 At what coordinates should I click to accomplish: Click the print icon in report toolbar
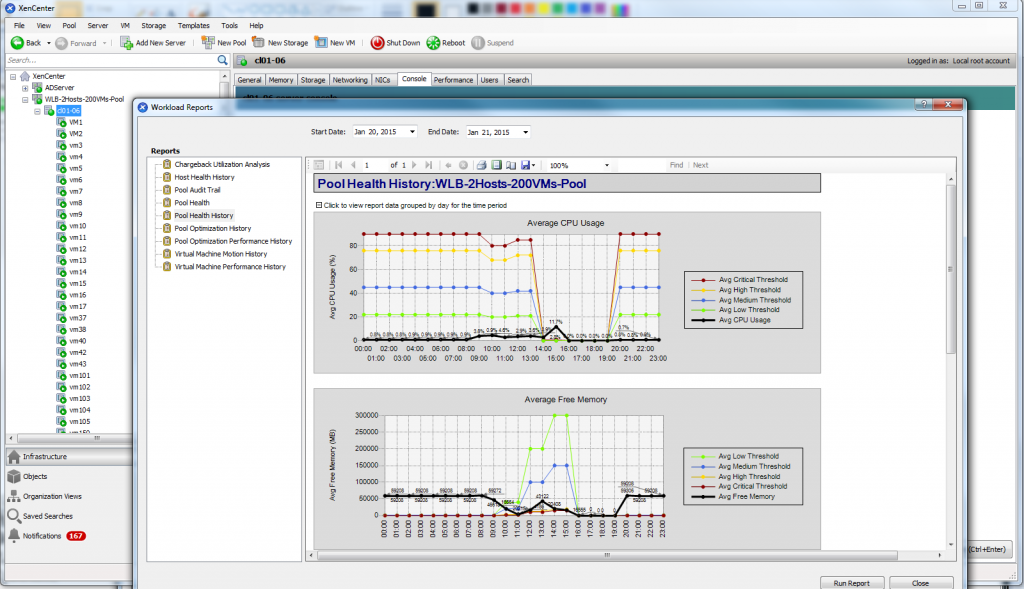481,165
